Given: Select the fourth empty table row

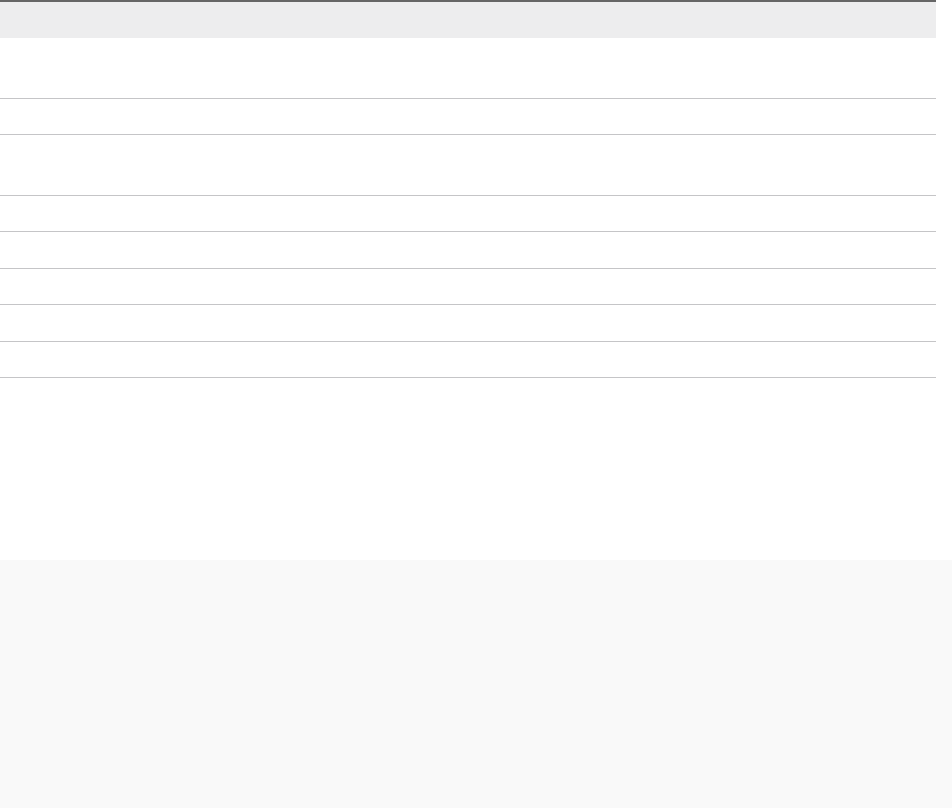Looking at the screenshot, I should click(x=468, y=213).
